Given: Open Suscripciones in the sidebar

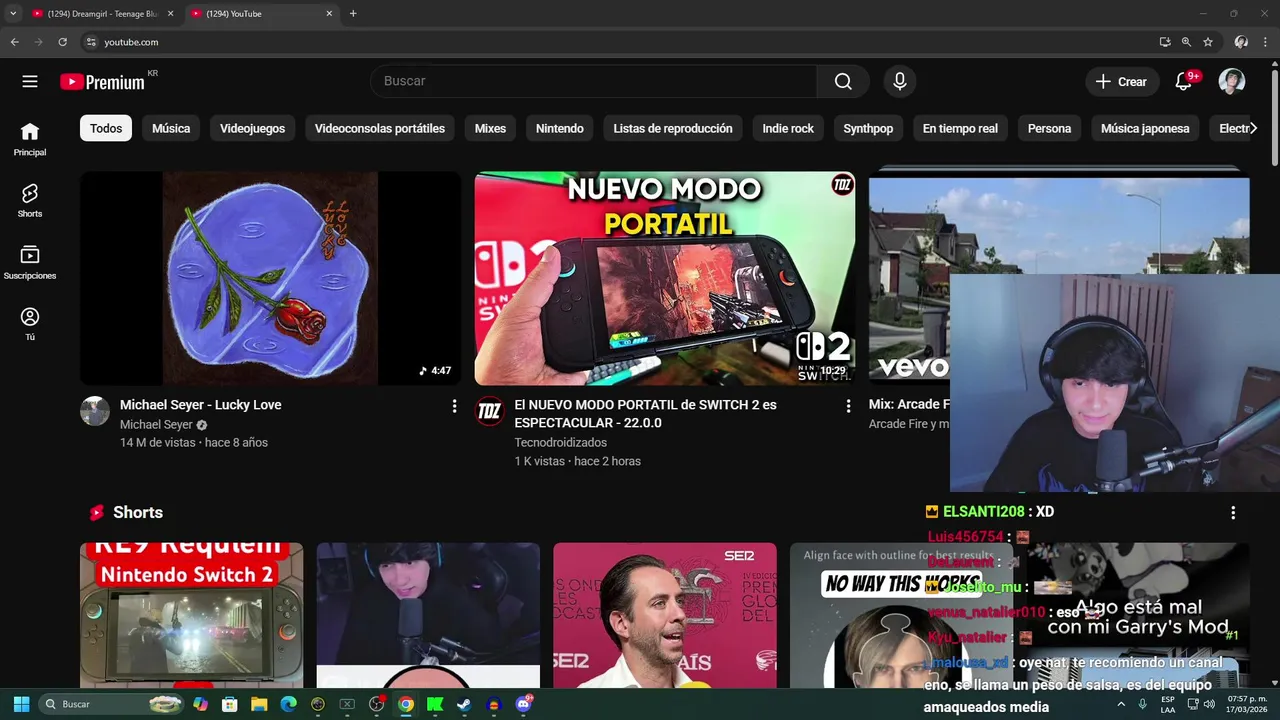Looking at the screenshot, I should click(x=30, y=262).
